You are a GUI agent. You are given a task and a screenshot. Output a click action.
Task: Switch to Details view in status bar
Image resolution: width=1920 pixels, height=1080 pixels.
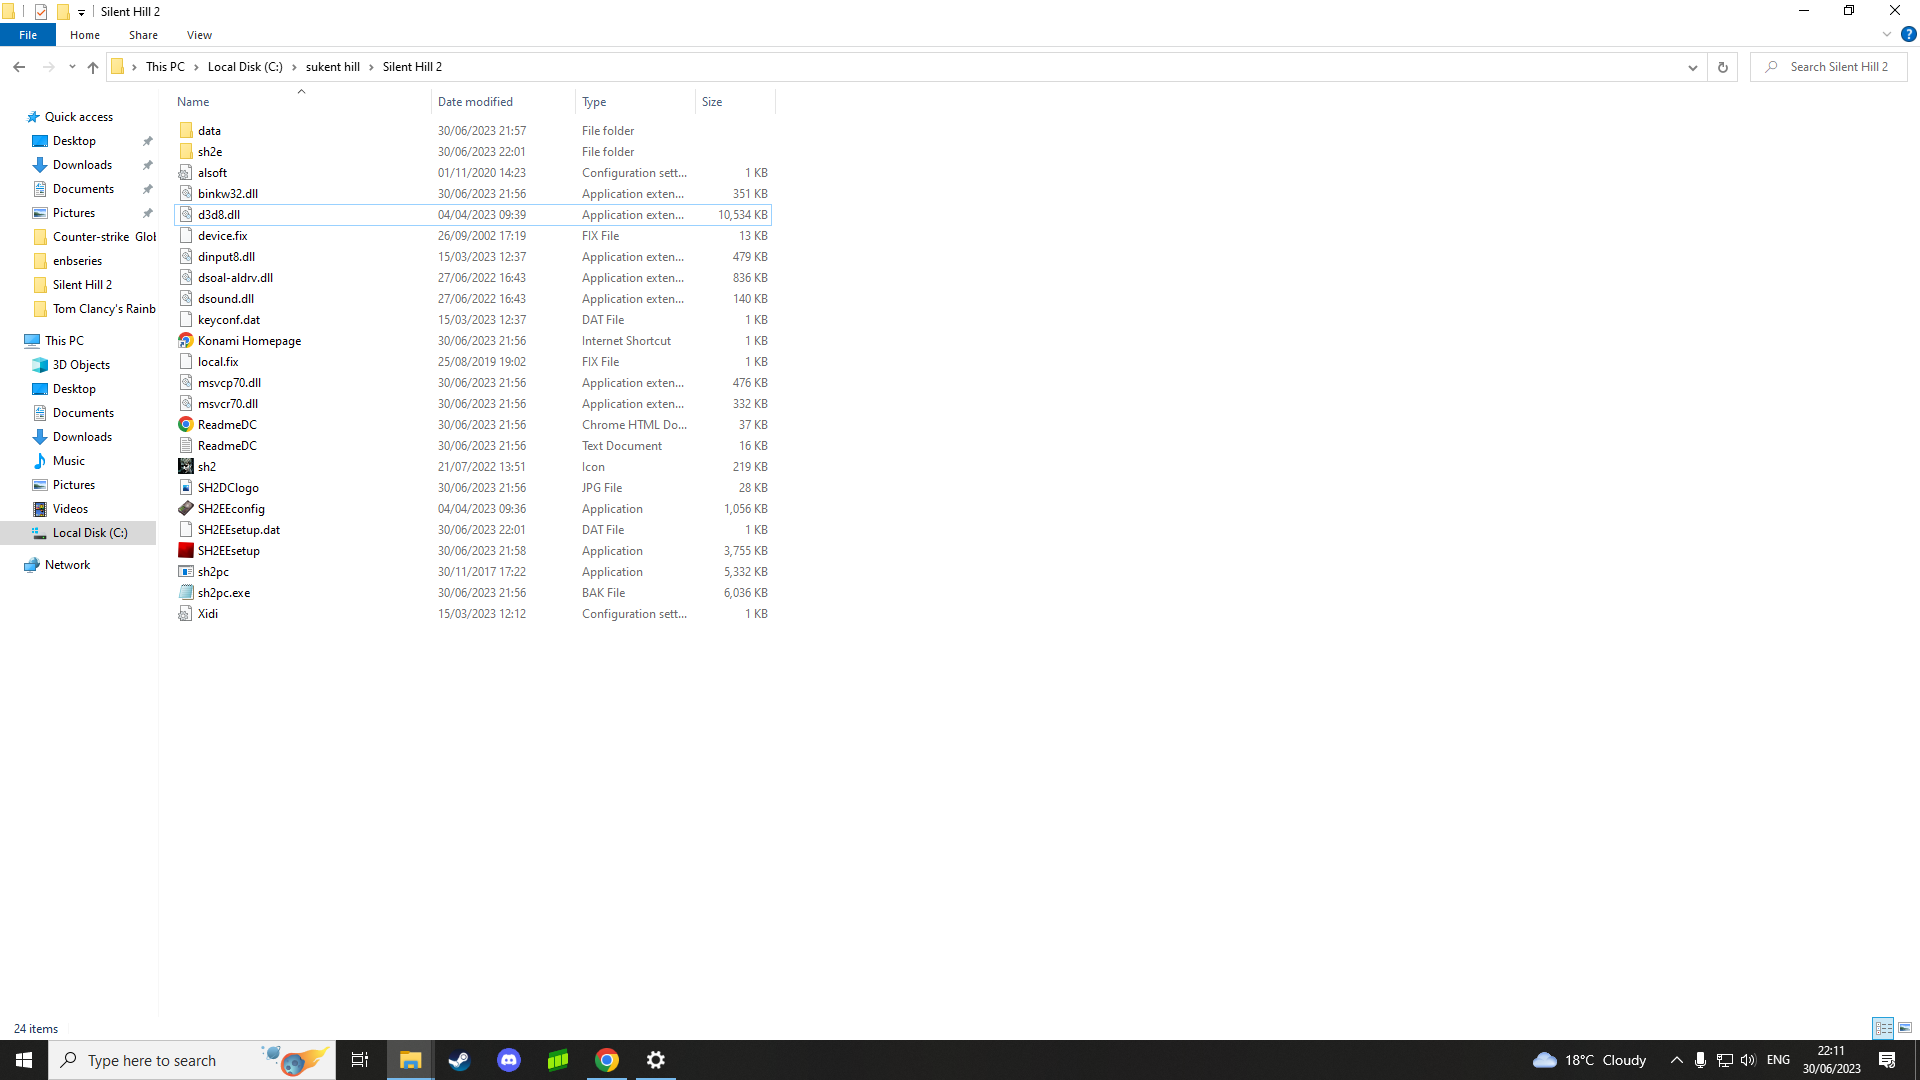(1884, 1028)
